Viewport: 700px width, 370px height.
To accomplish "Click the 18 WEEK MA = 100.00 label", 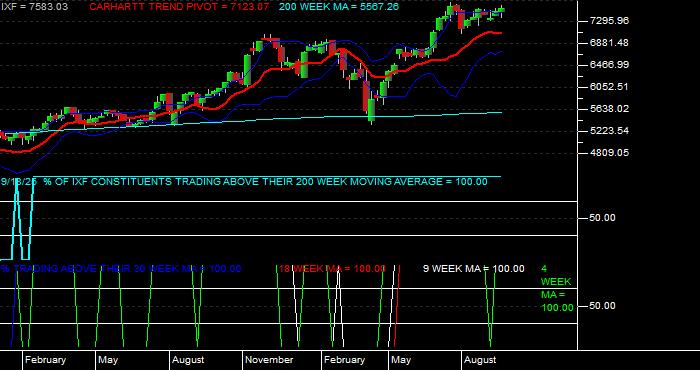I will point(332,269).
